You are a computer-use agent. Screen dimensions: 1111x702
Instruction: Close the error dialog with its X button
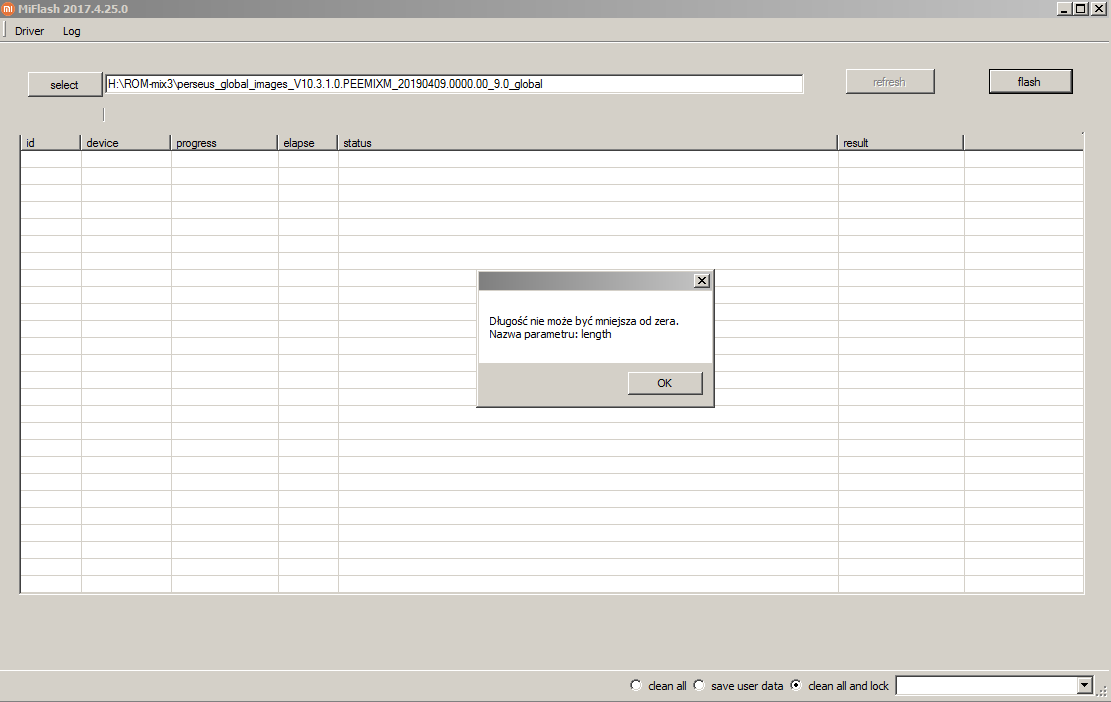pyautogui.click(x=702, y=281)
